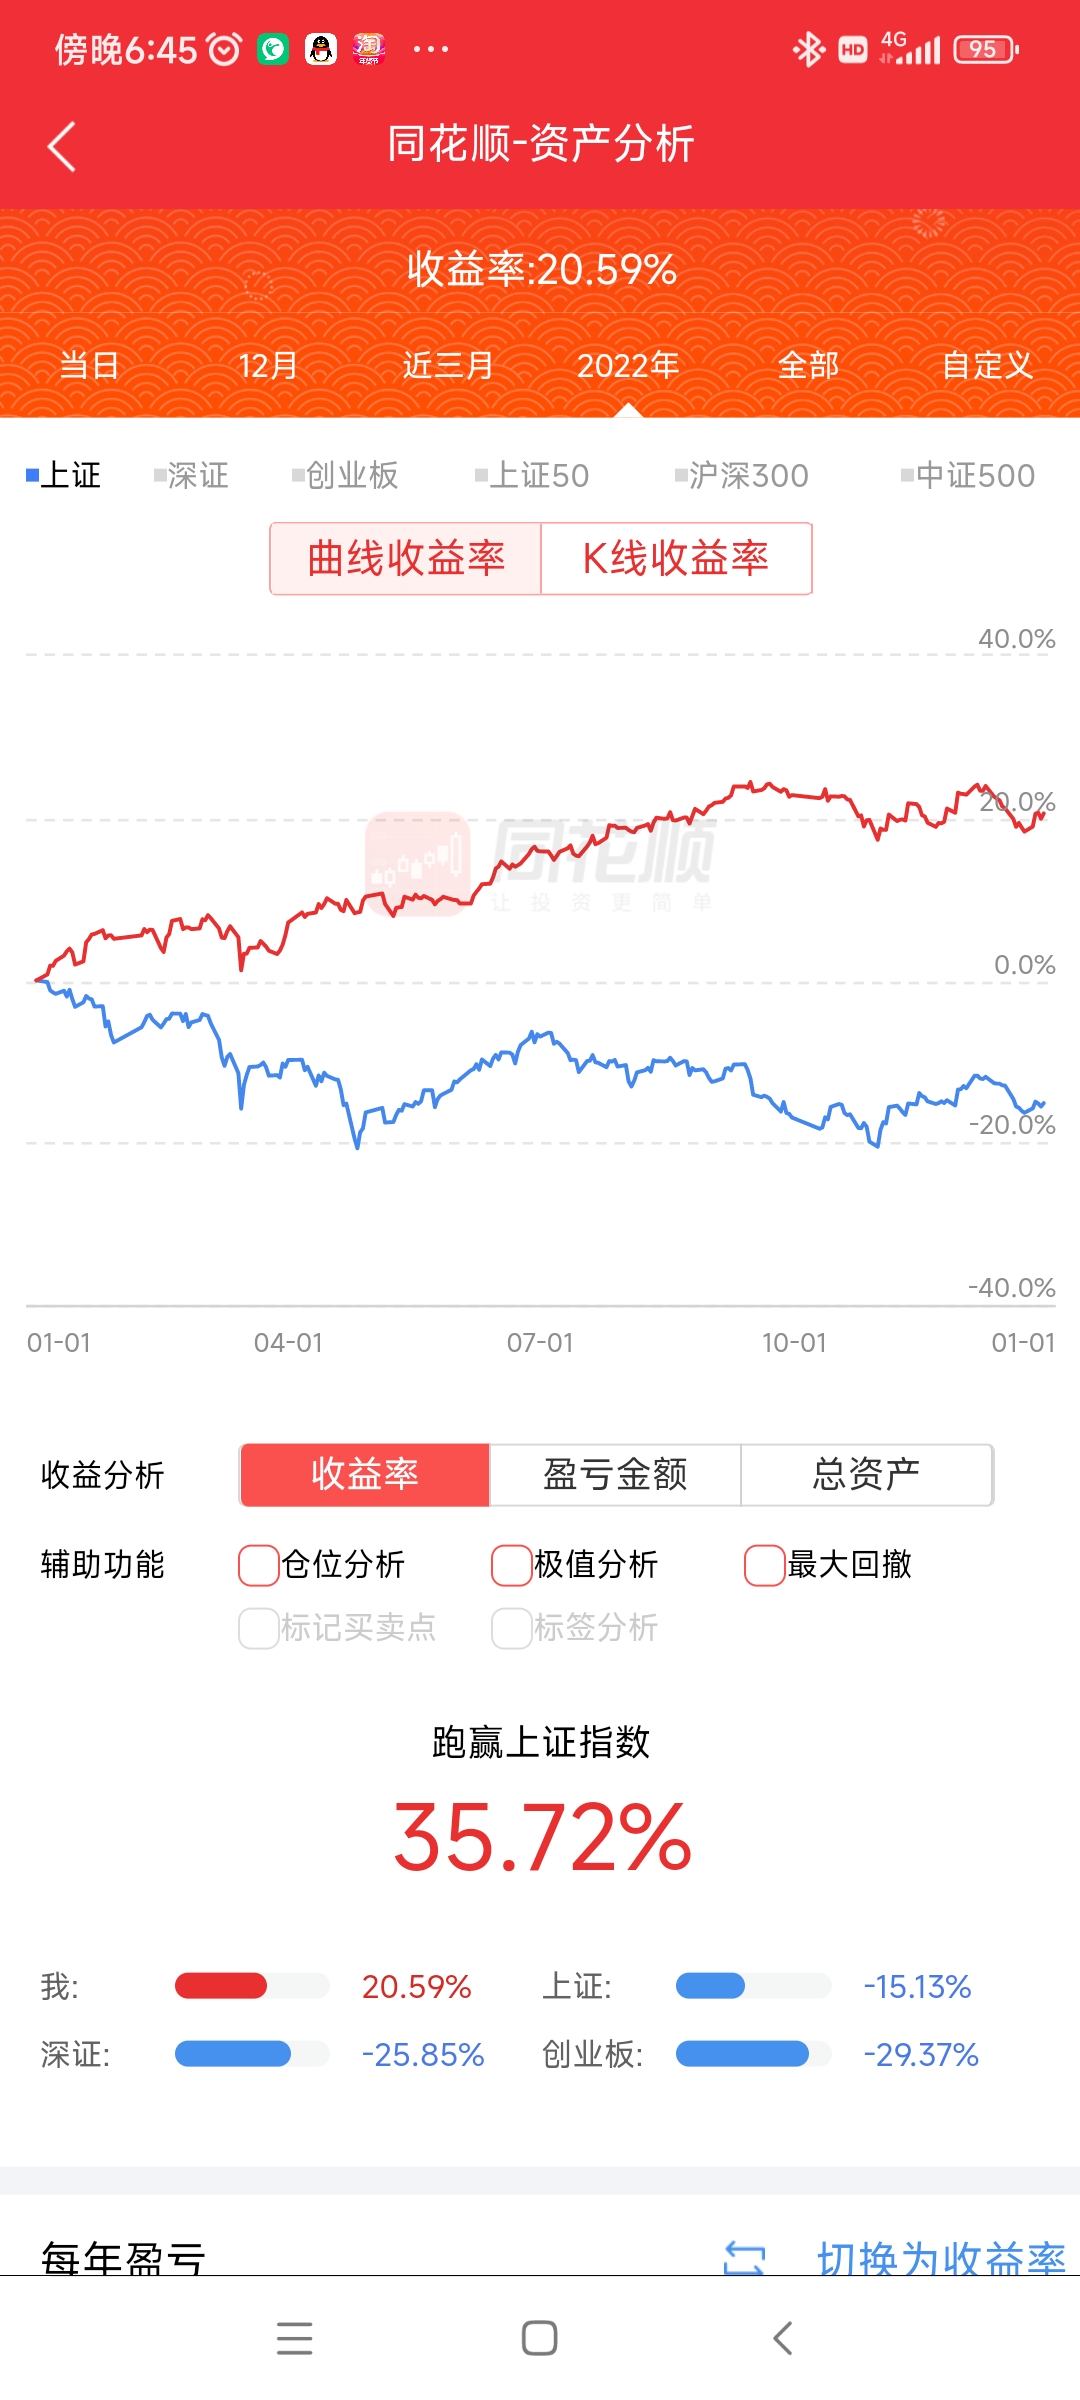This screenshot has height=2400, width=1080.
Task: Tap the switch arrows icon near 每年盈亏
Action: 744,2257
